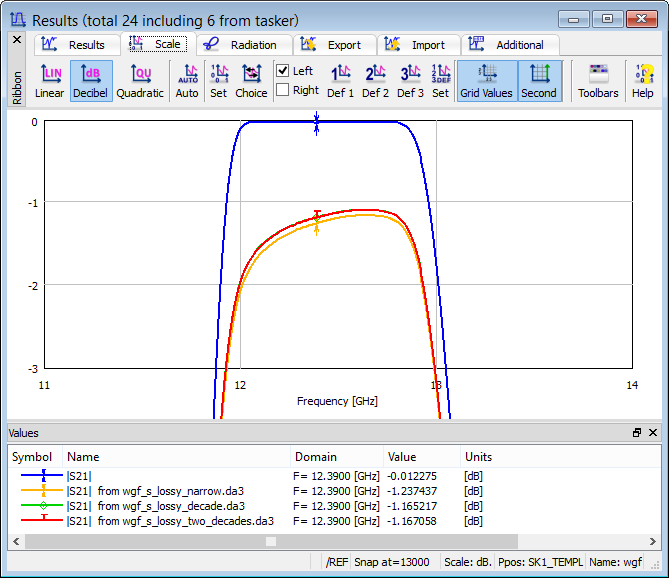Switch to the Radiation tab
Image resolution: width=669 pixels, height=578 pixels.
pos(244,45)
